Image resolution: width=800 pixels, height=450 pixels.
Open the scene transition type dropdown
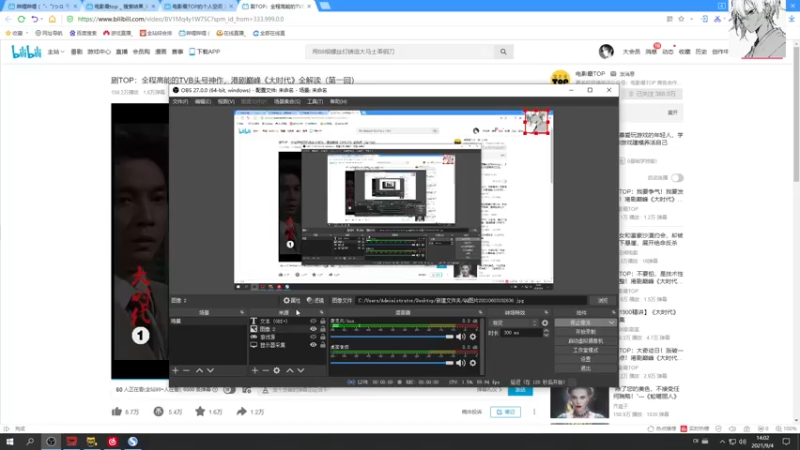pyautogui.click(x=514, y=323)
